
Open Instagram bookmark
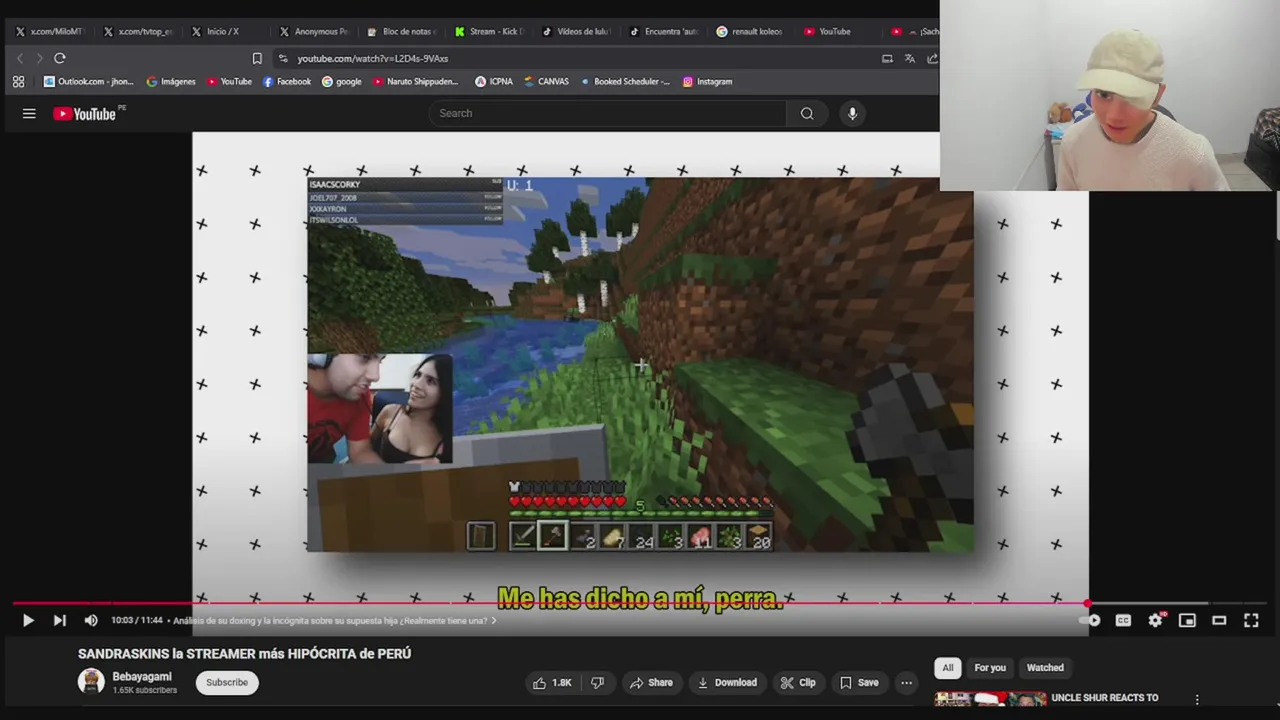(707, 82)
